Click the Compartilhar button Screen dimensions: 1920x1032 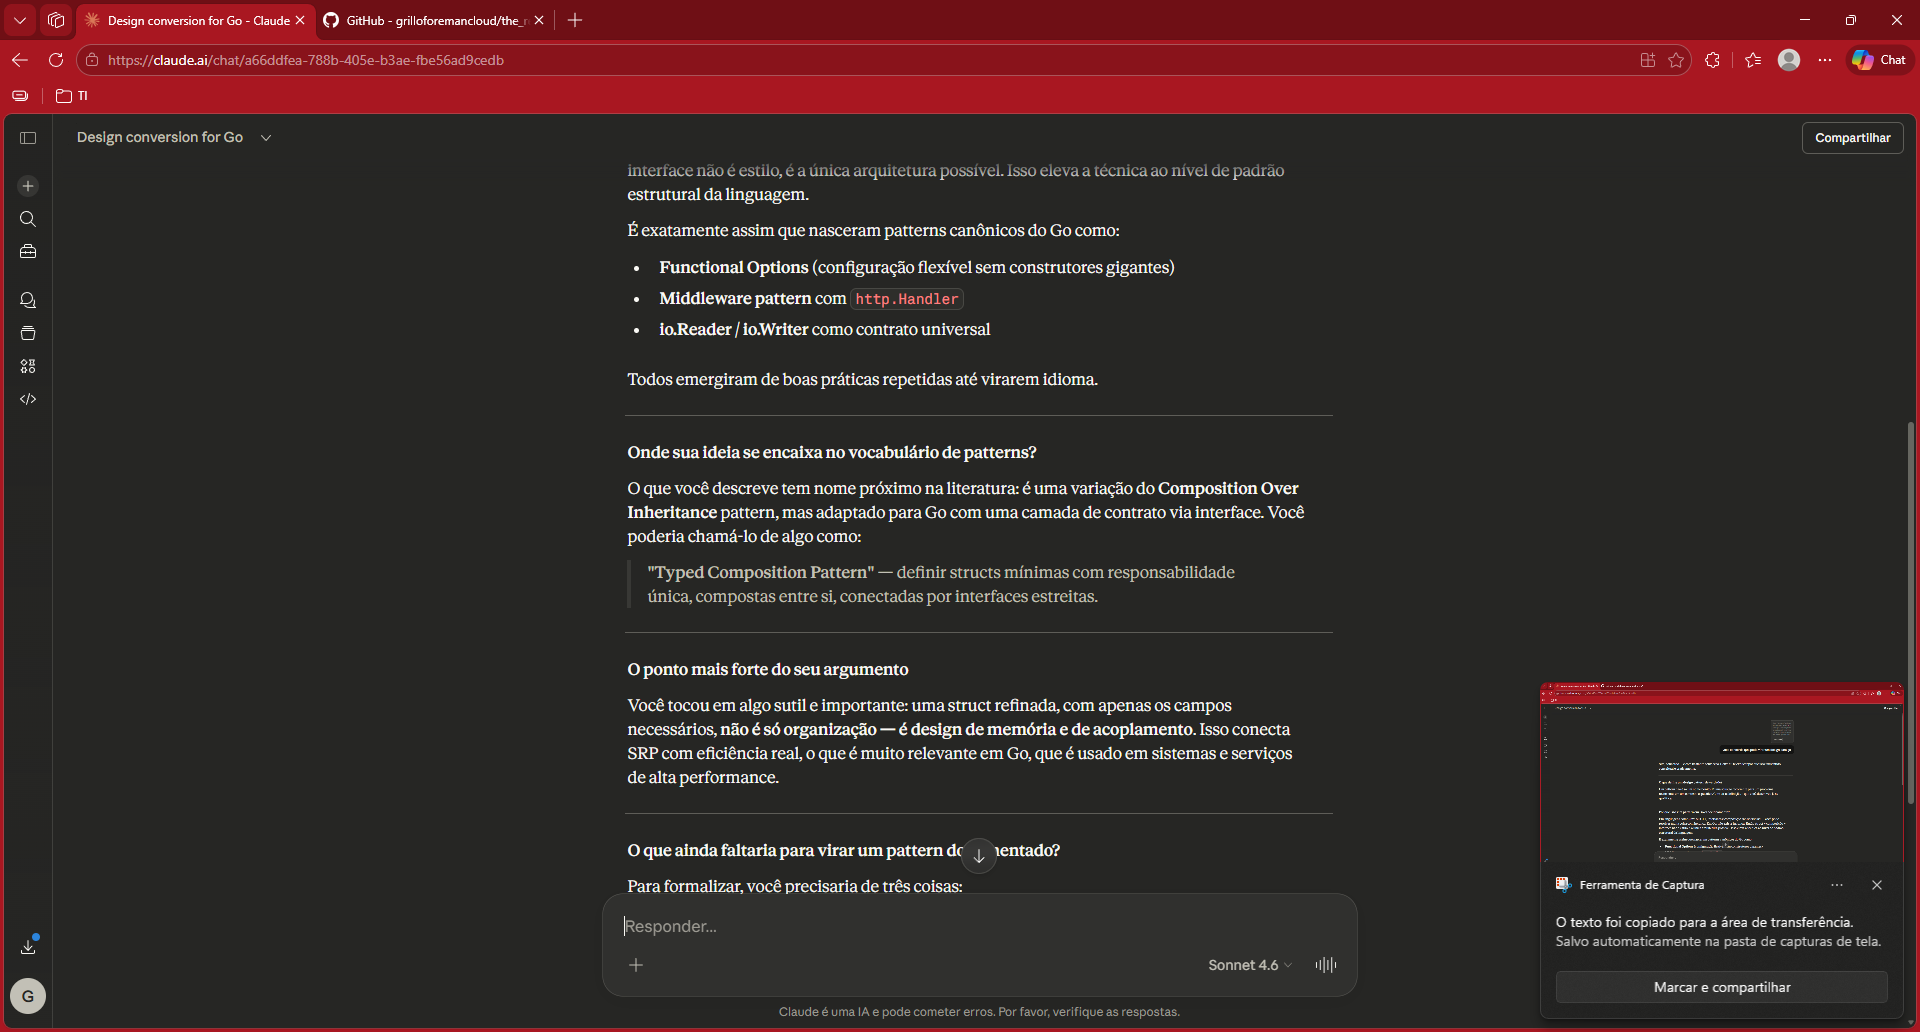[1852, 138]
